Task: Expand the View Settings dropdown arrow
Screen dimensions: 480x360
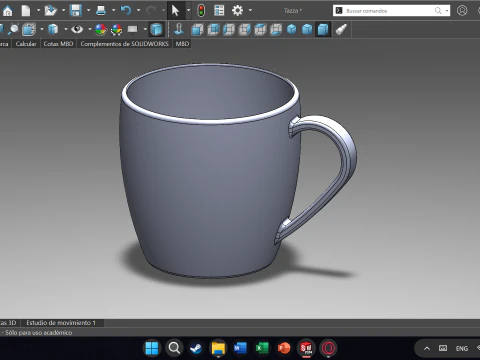Action: point(145,29)
